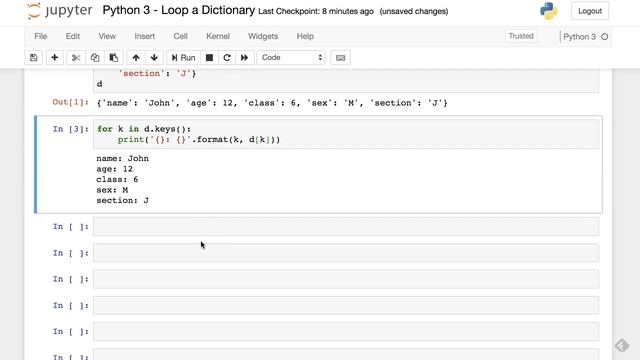Screen dimensions: 640x360
Task: Click the Last Checkpoint status text
Action: 316,11
